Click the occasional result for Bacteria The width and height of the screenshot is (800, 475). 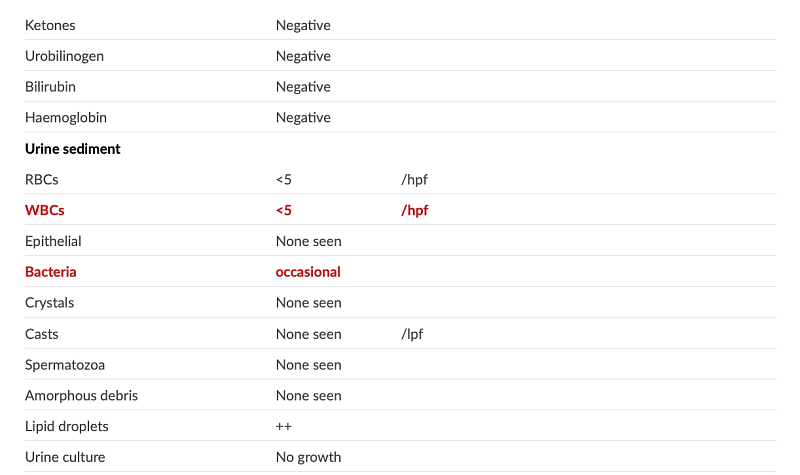[308, 272]
